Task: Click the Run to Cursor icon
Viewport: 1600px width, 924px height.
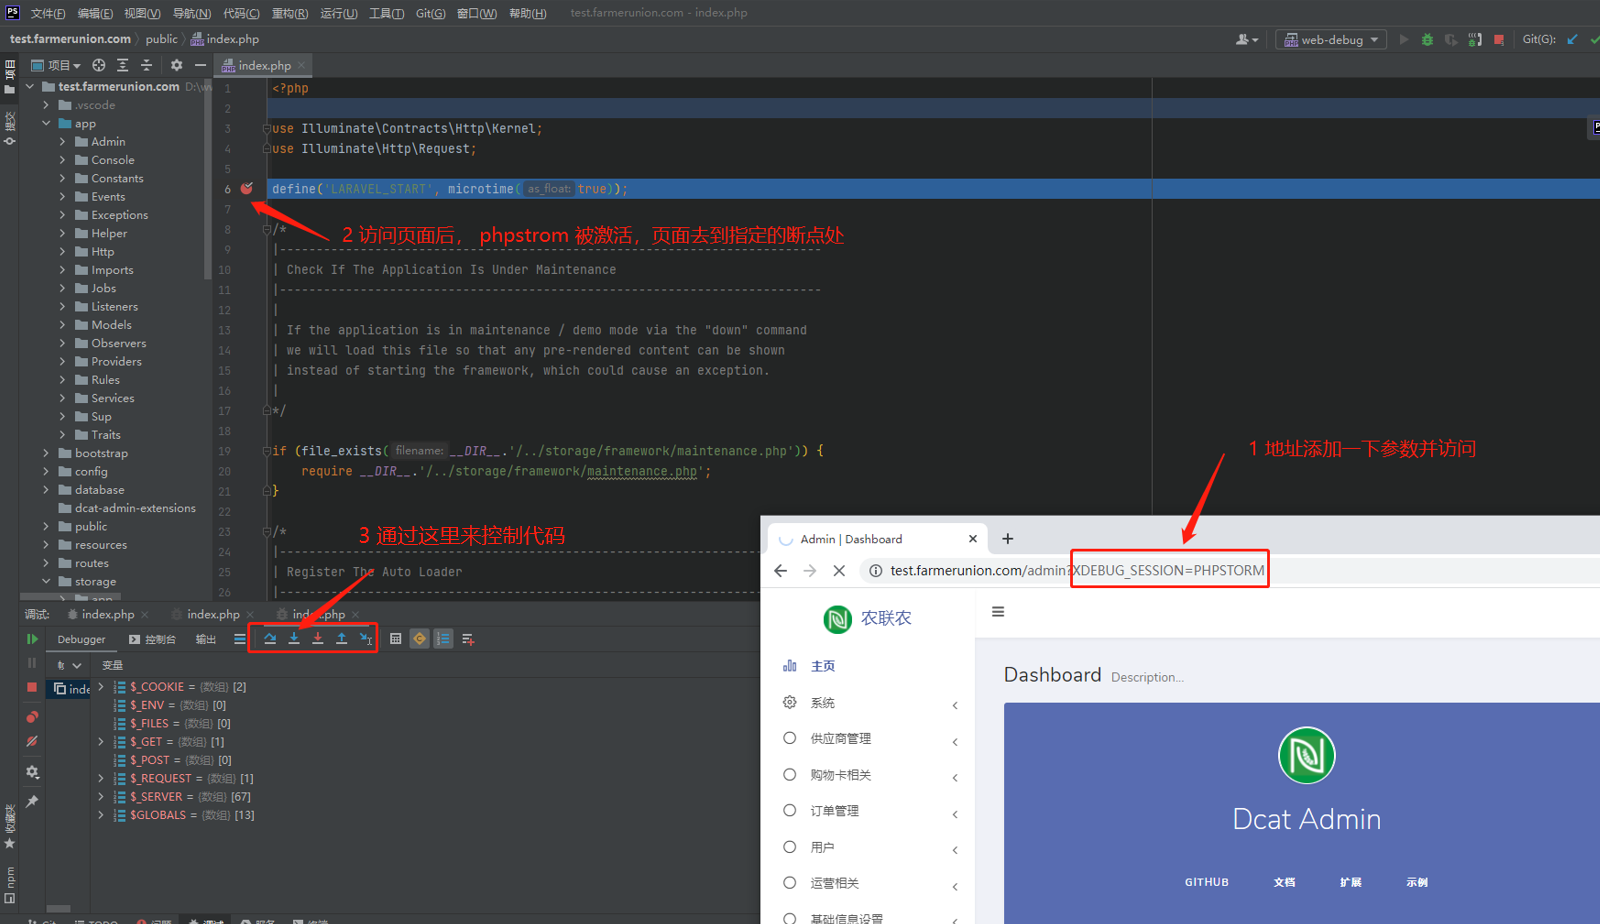Action: [x=366, y=639]
